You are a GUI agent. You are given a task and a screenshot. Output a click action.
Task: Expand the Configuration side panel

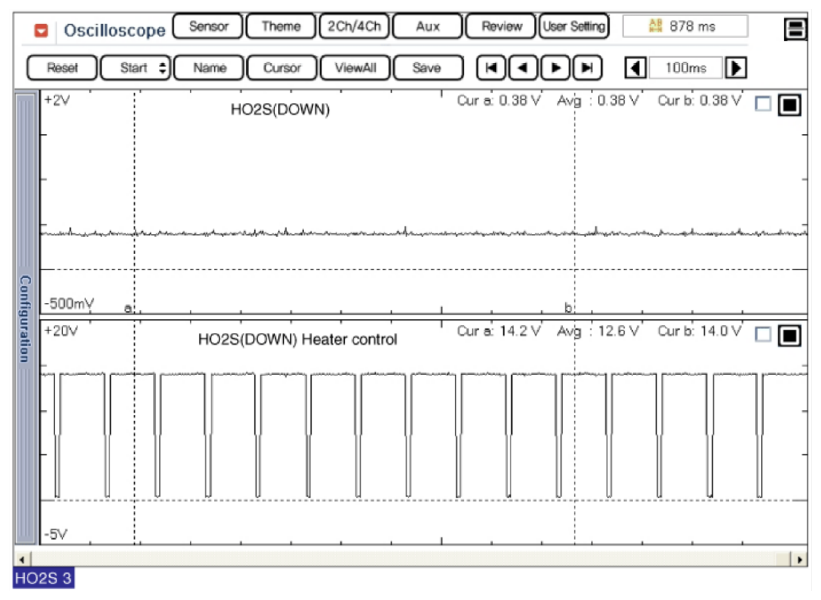pyautogui.click(x=25, y=320)
